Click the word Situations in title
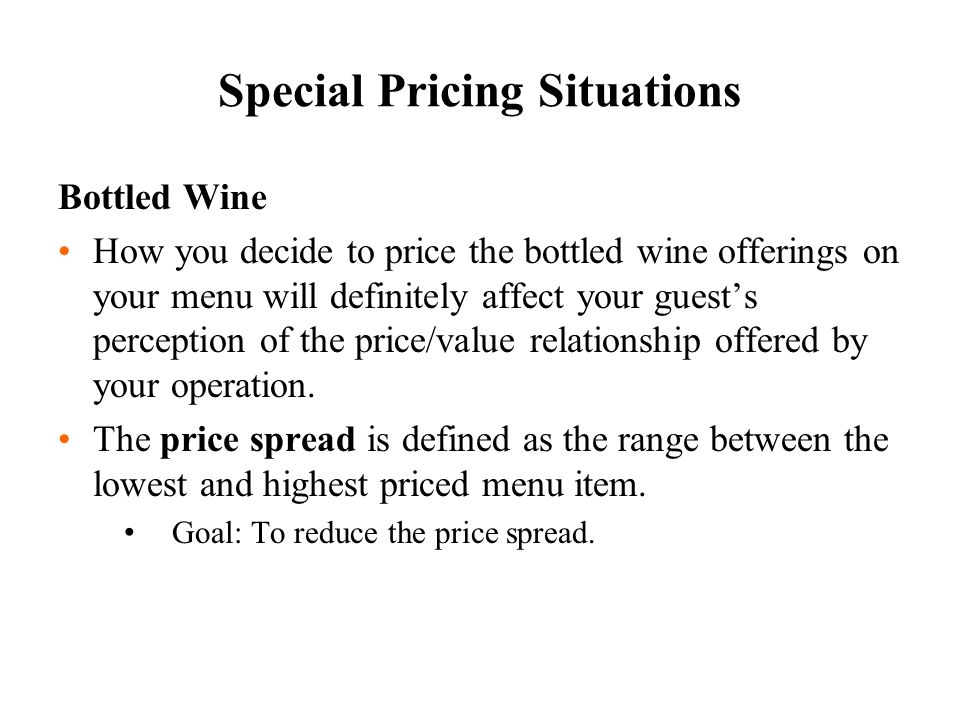 (x=639, y=91)
